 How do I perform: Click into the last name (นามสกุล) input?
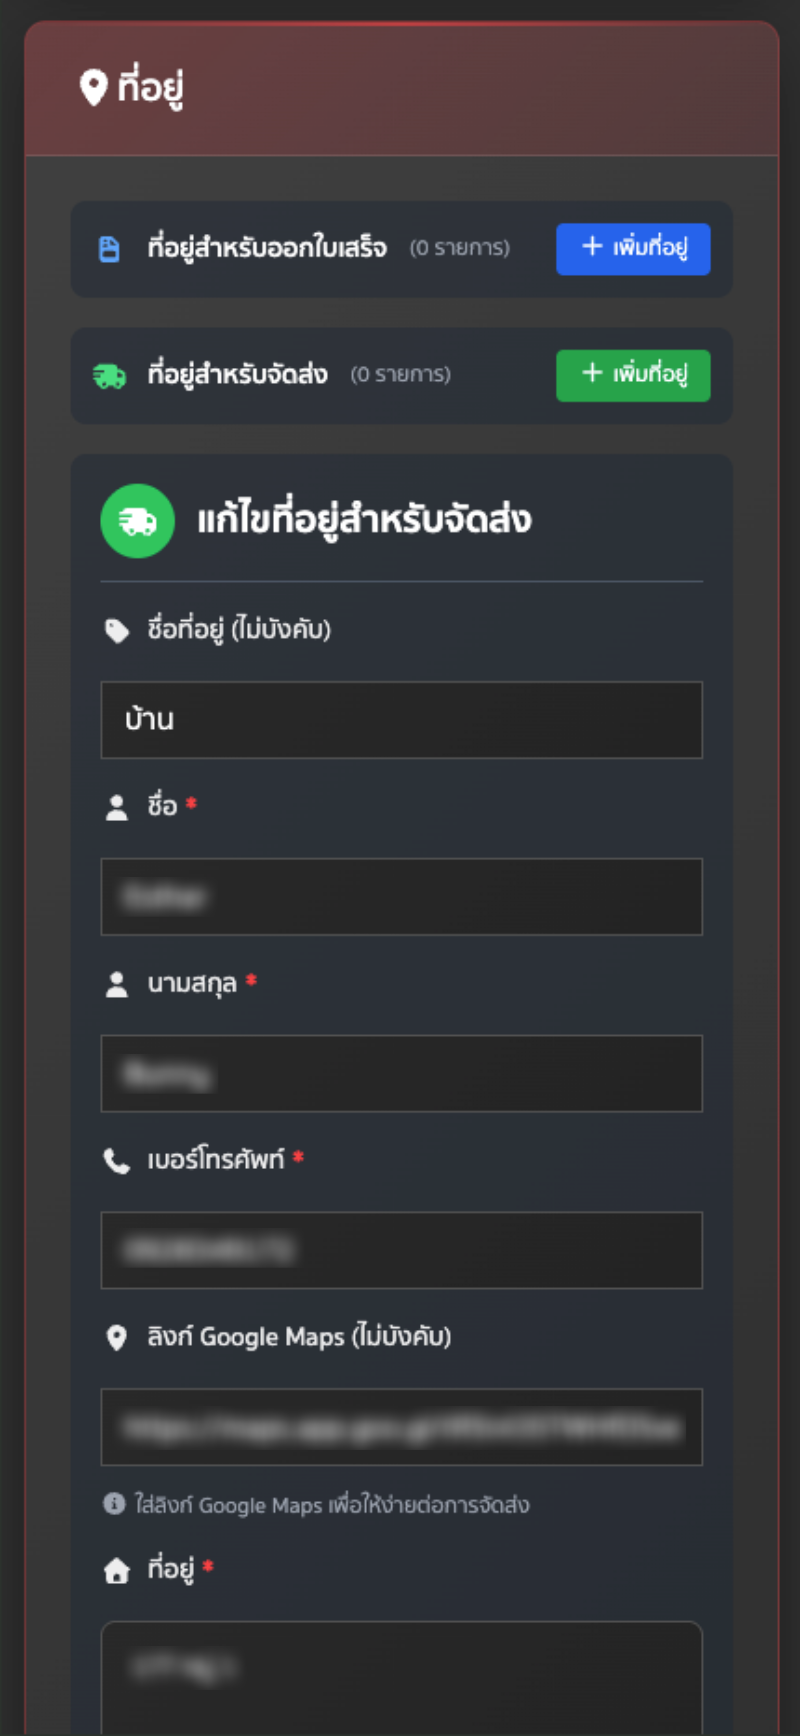pos(401,1074)
